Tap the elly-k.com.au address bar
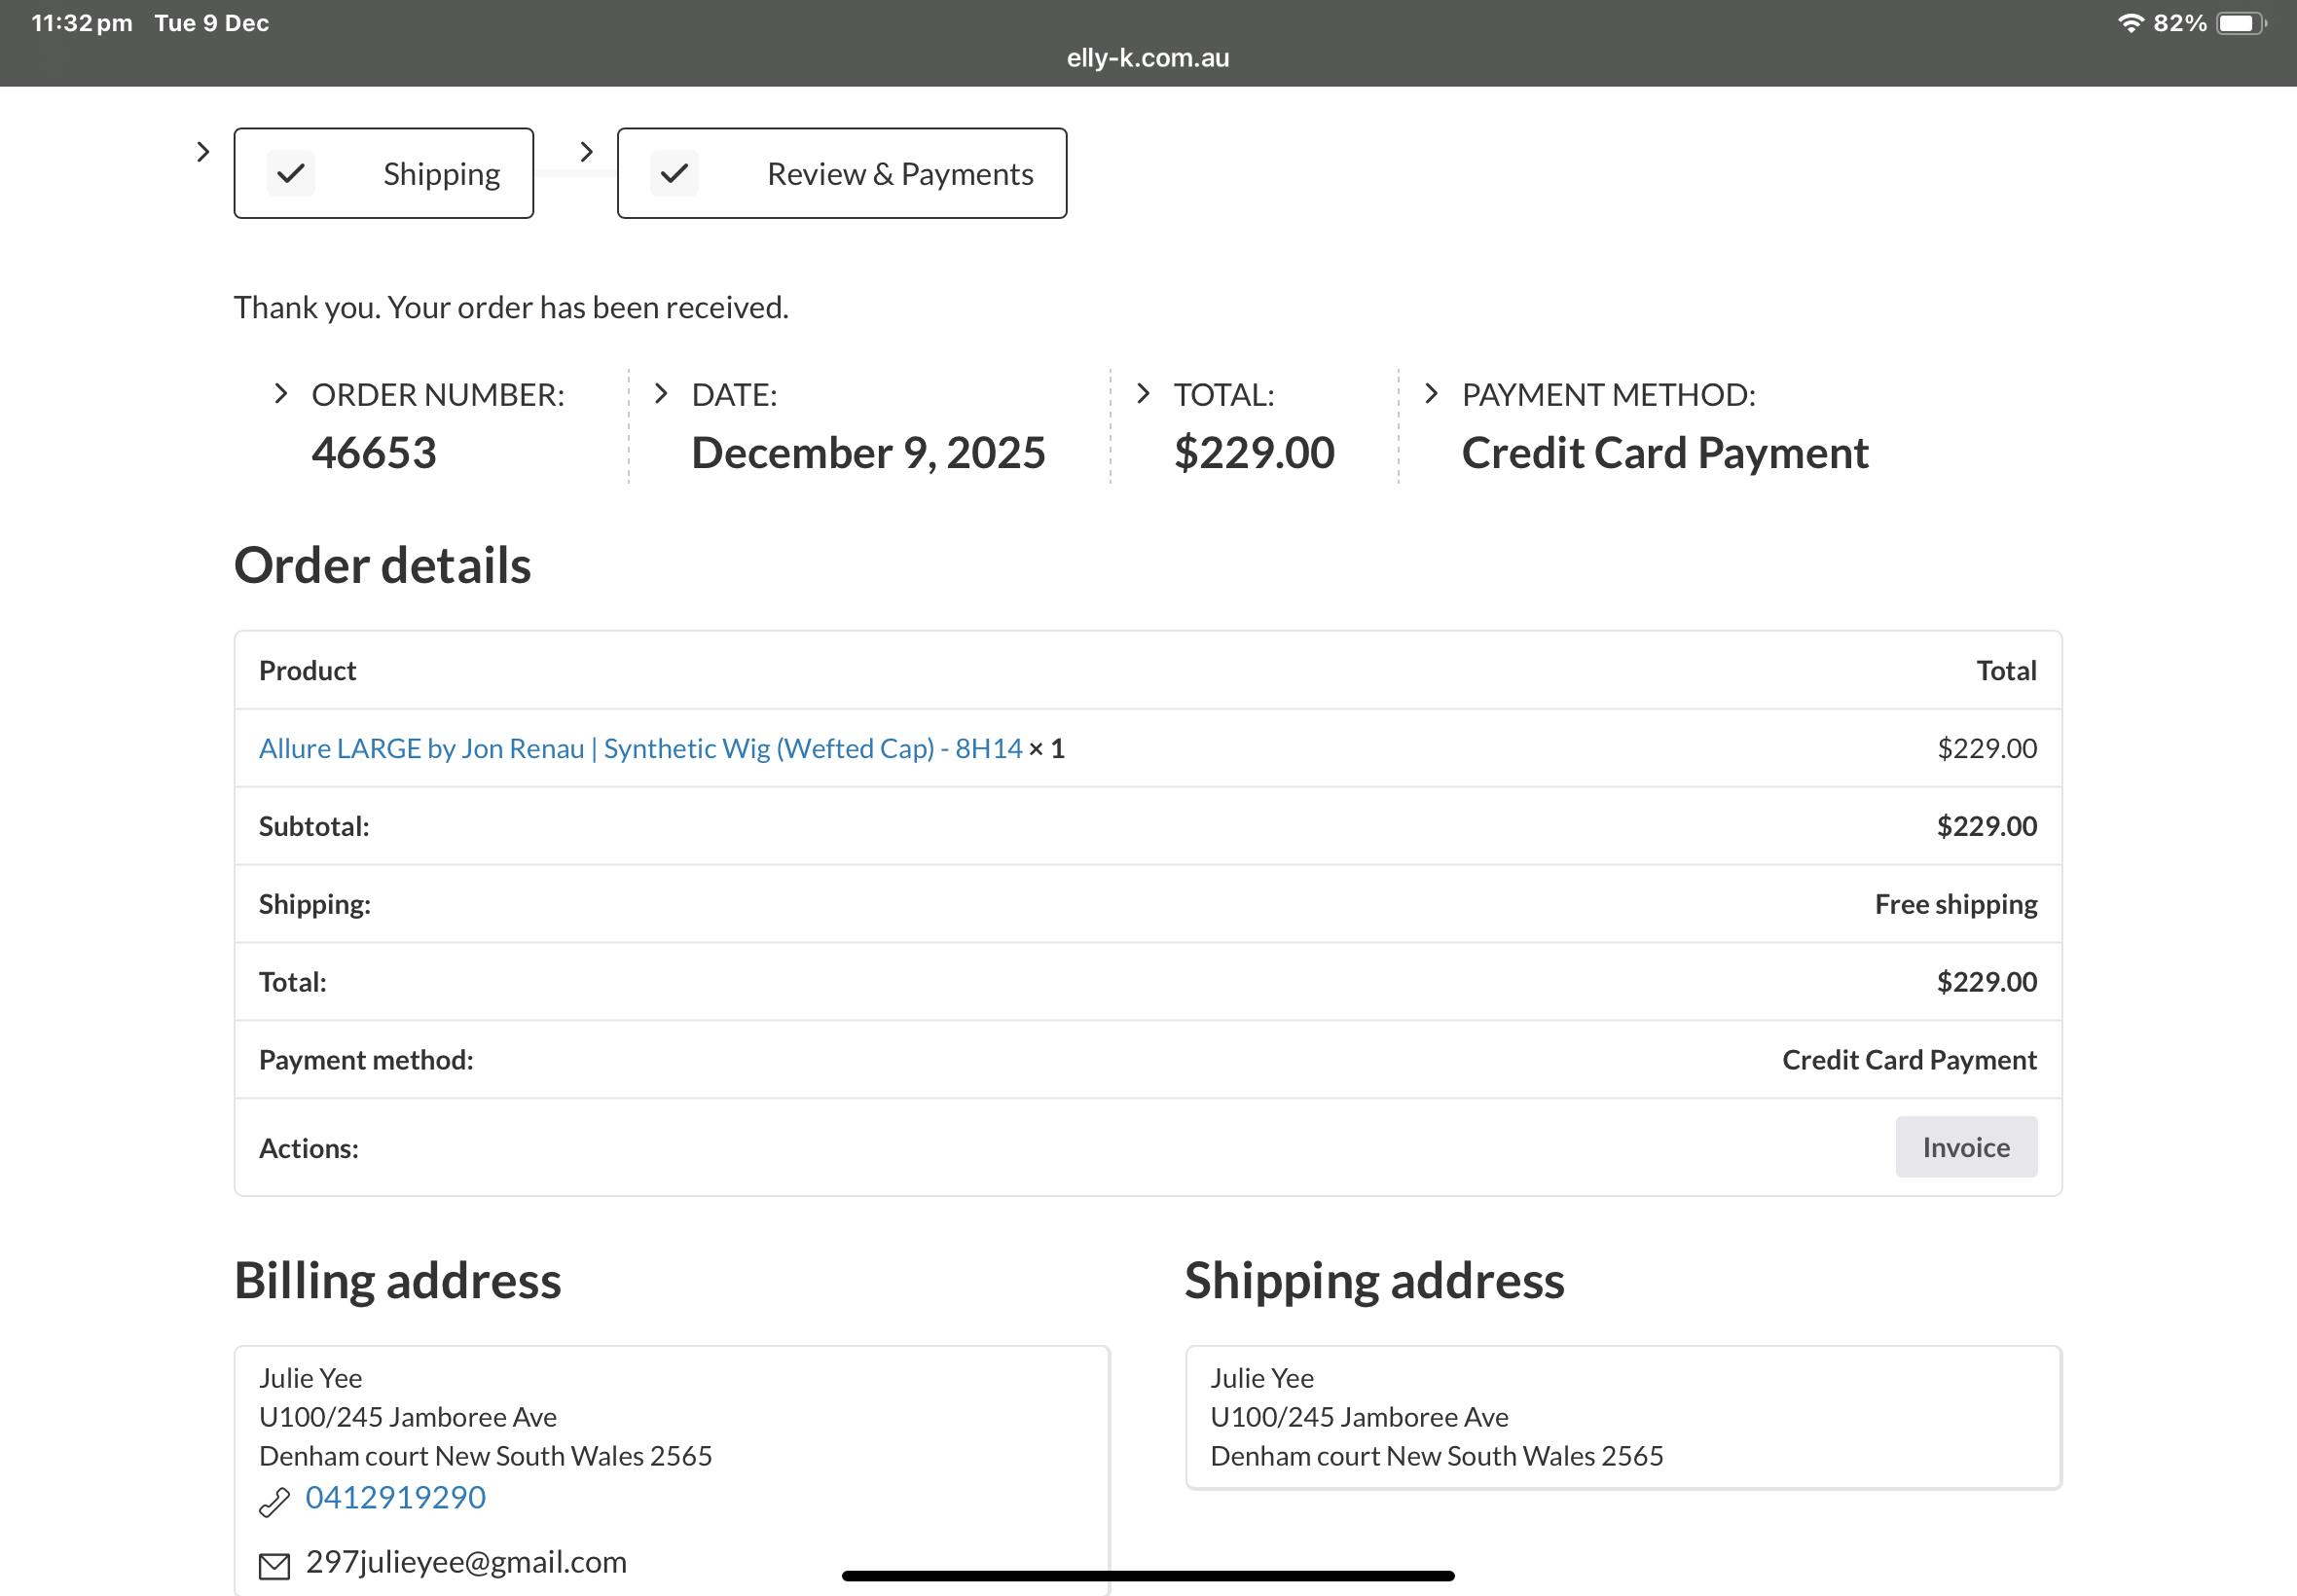Image resolution: width=2297 pixels, height=1596 pixels. coord(1147,58)
